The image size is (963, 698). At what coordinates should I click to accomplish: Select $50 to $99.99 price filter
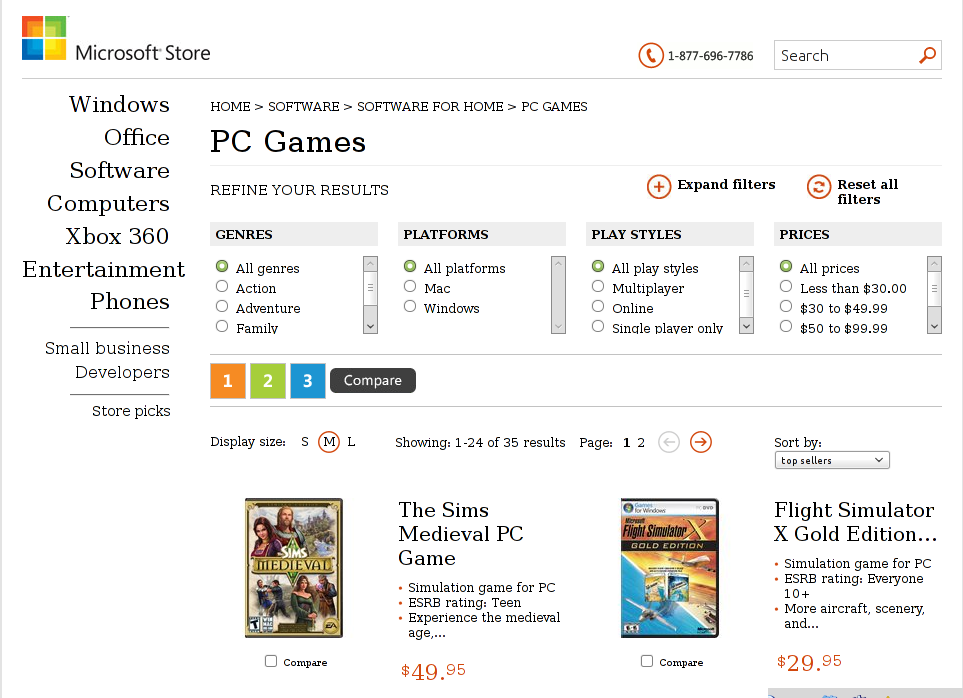click(786, 326)
